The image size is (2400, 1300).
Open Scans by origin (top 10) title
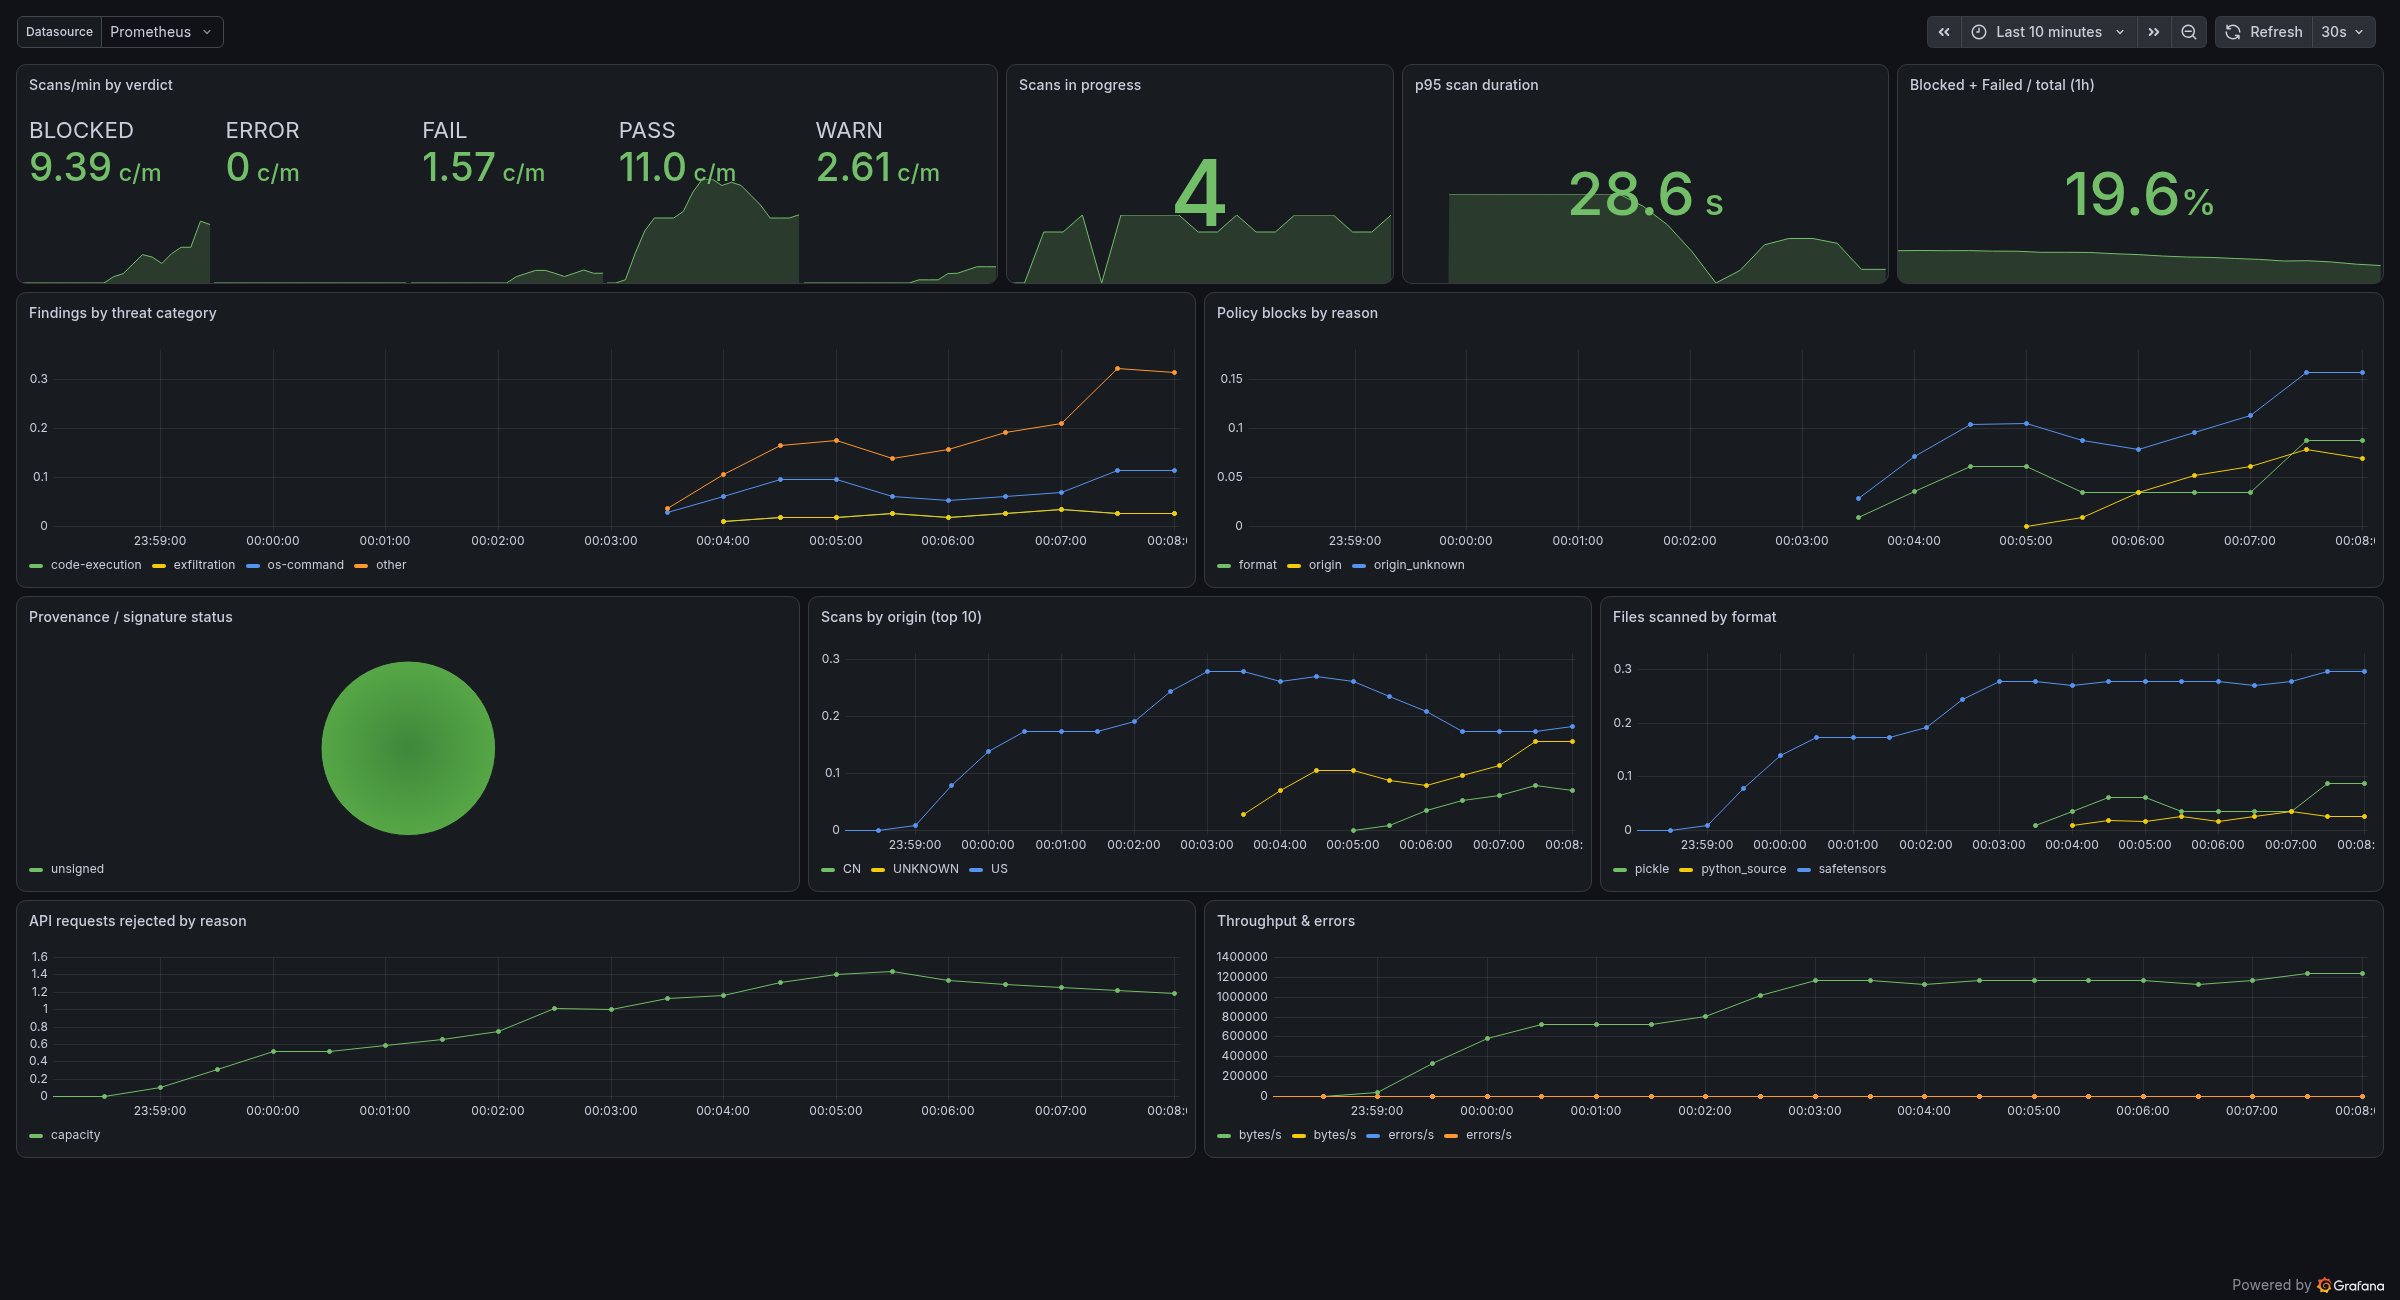[x=901, y=617]
